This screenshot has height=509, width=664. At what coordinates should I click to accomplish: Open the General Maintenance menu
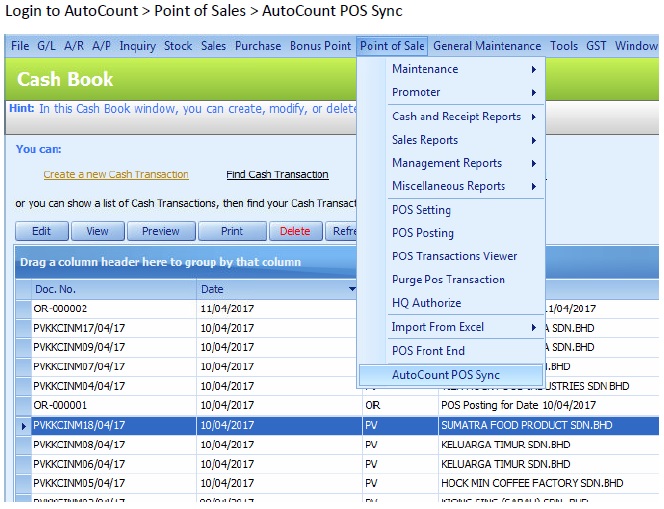coord(487,46)
